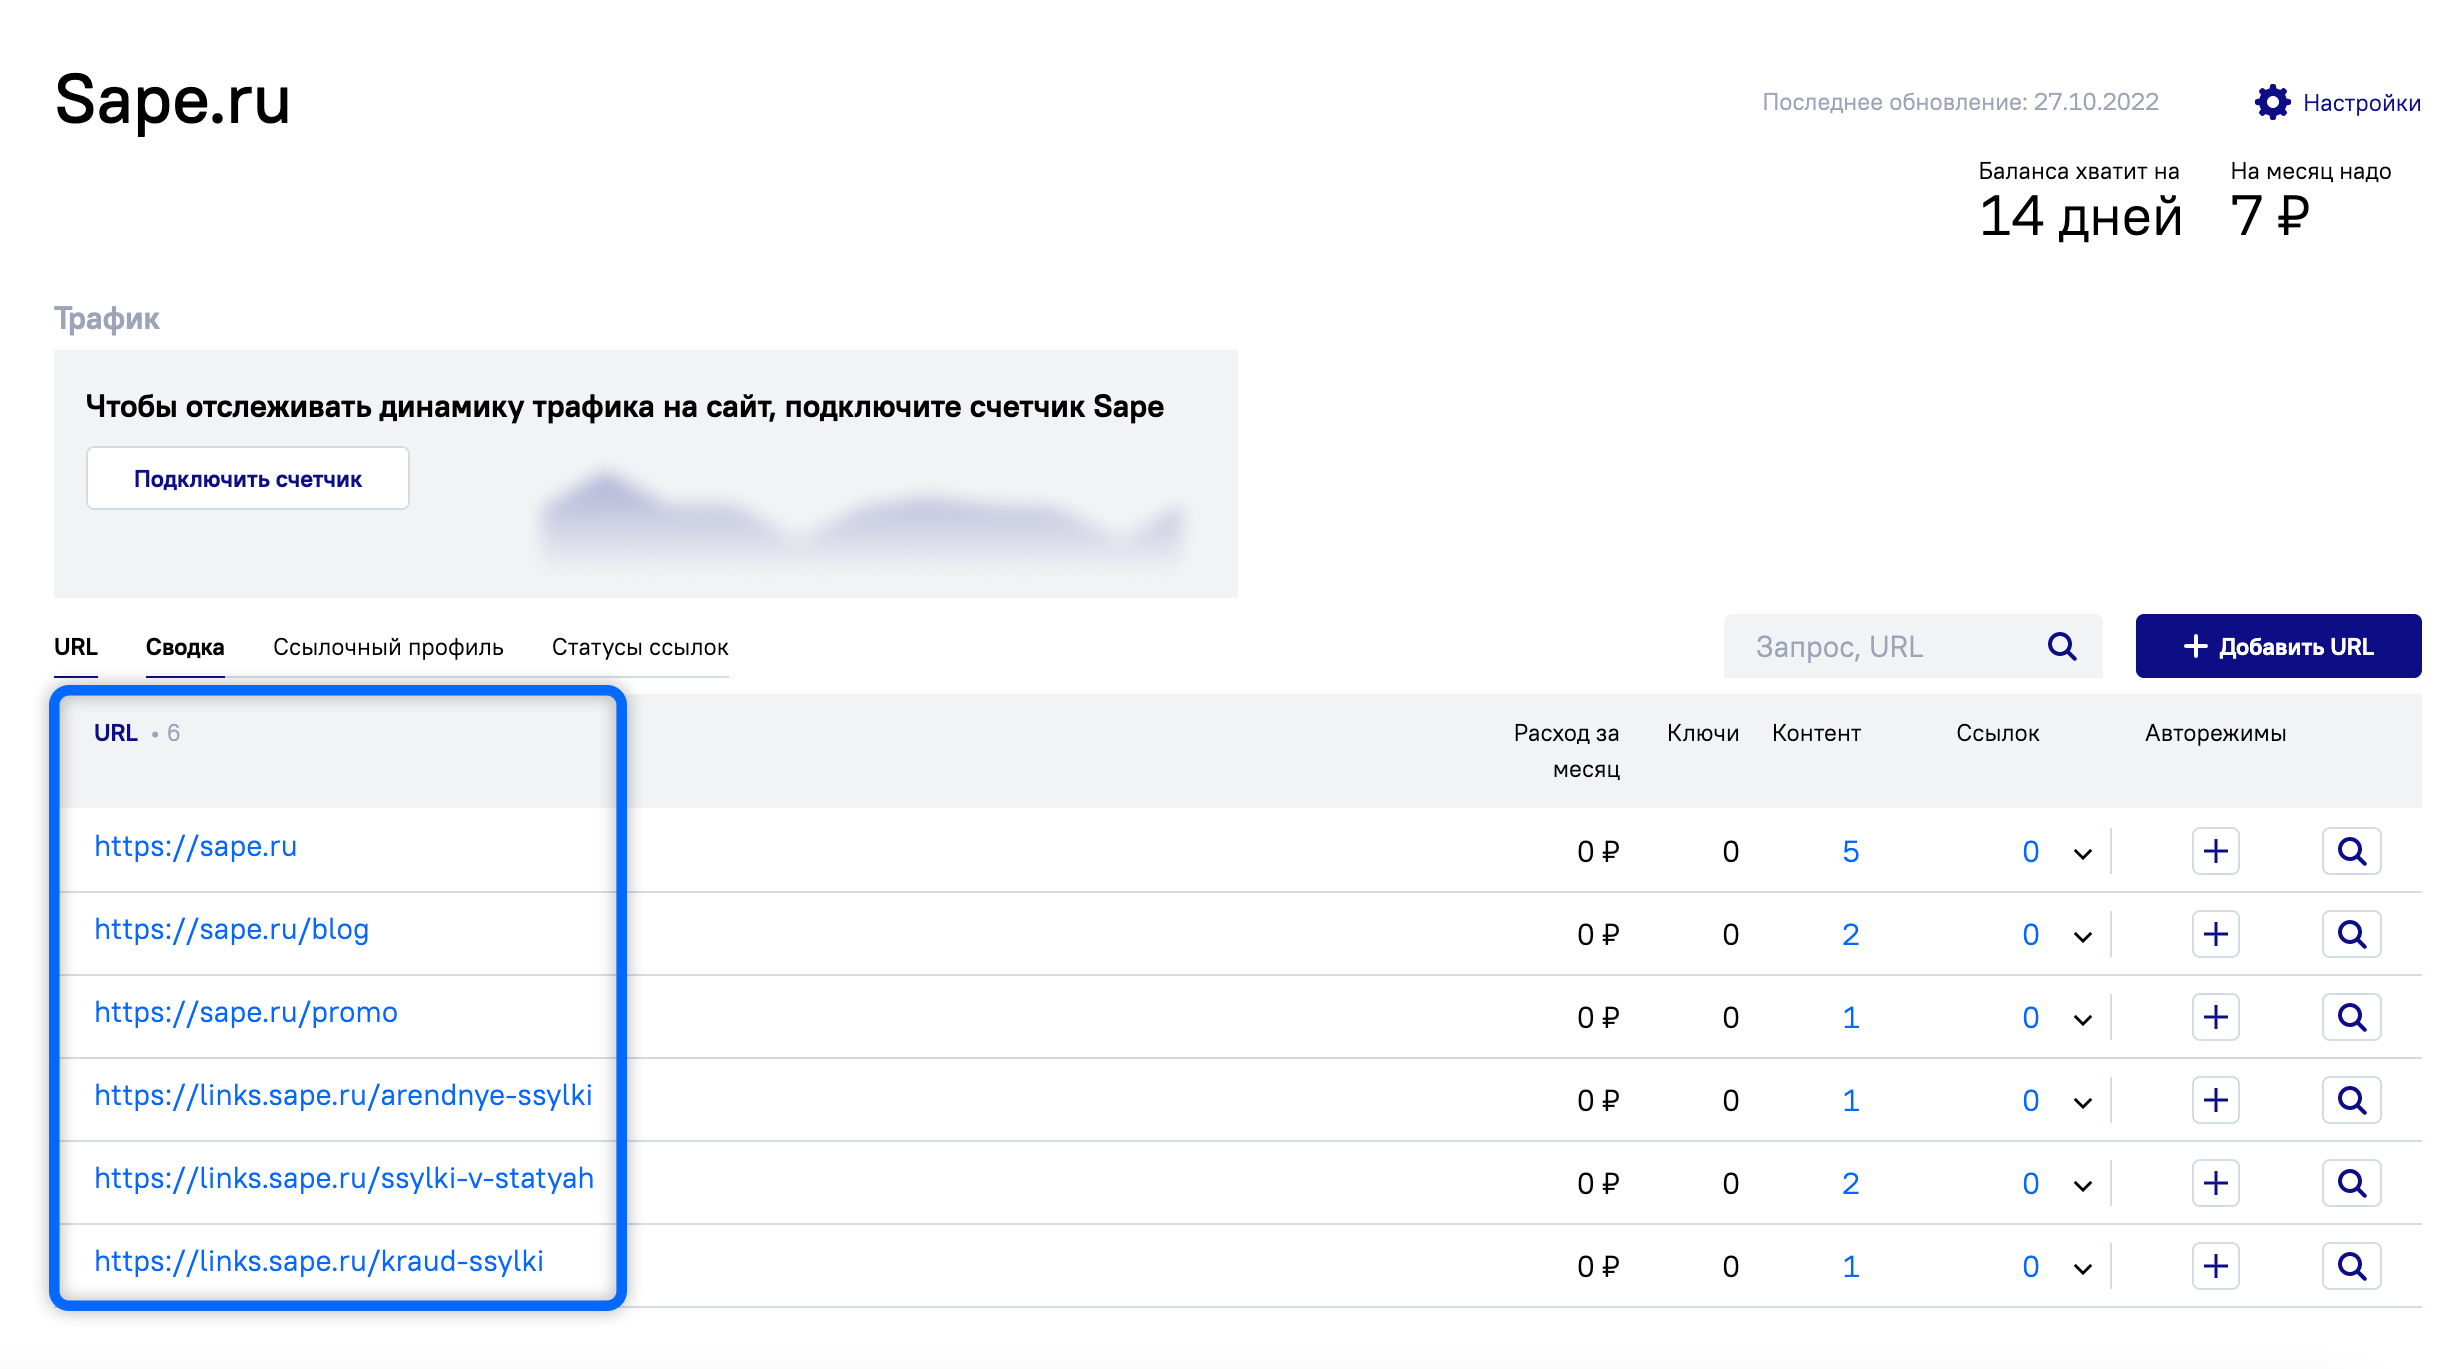Click magnifier icon in kraud-ssylki row
The image size is (2454, 1369).
coord(2352,1266)
